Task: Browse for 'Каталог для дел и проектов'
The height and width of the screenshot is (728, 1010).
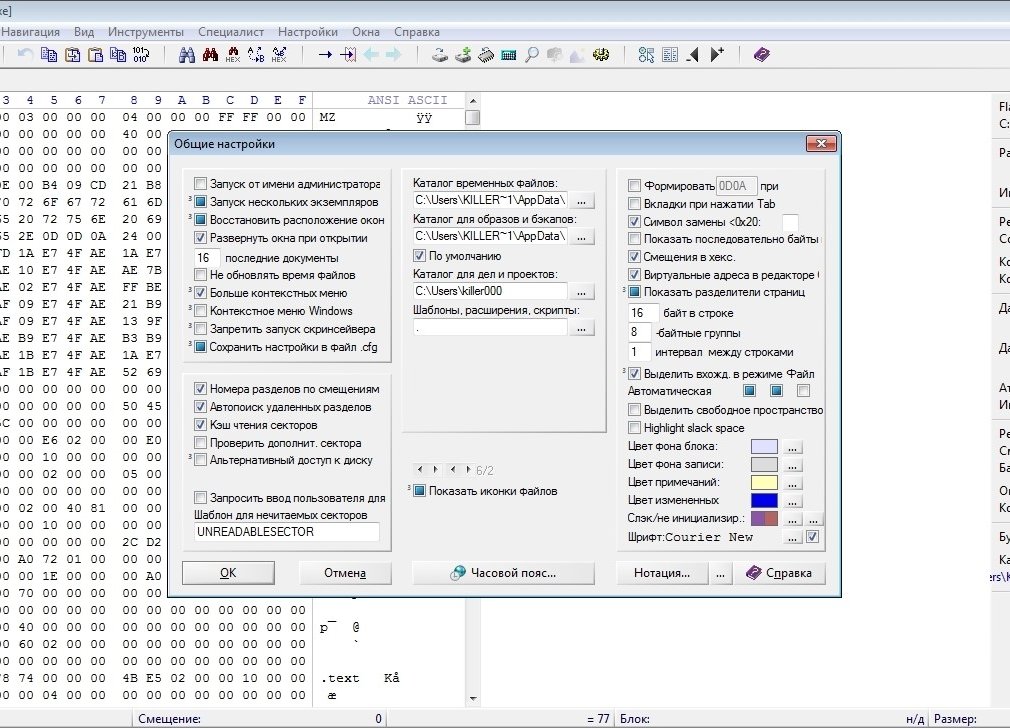Action: click(x=582, y=292)
